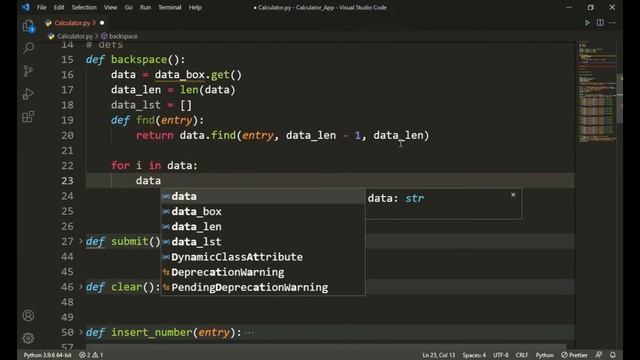Image resolution: width=640 pixels, height=360 pixels.
Task: Pick the DeprecationWarning suggestion
Action: pyautogui.click(x=263, y=272)
